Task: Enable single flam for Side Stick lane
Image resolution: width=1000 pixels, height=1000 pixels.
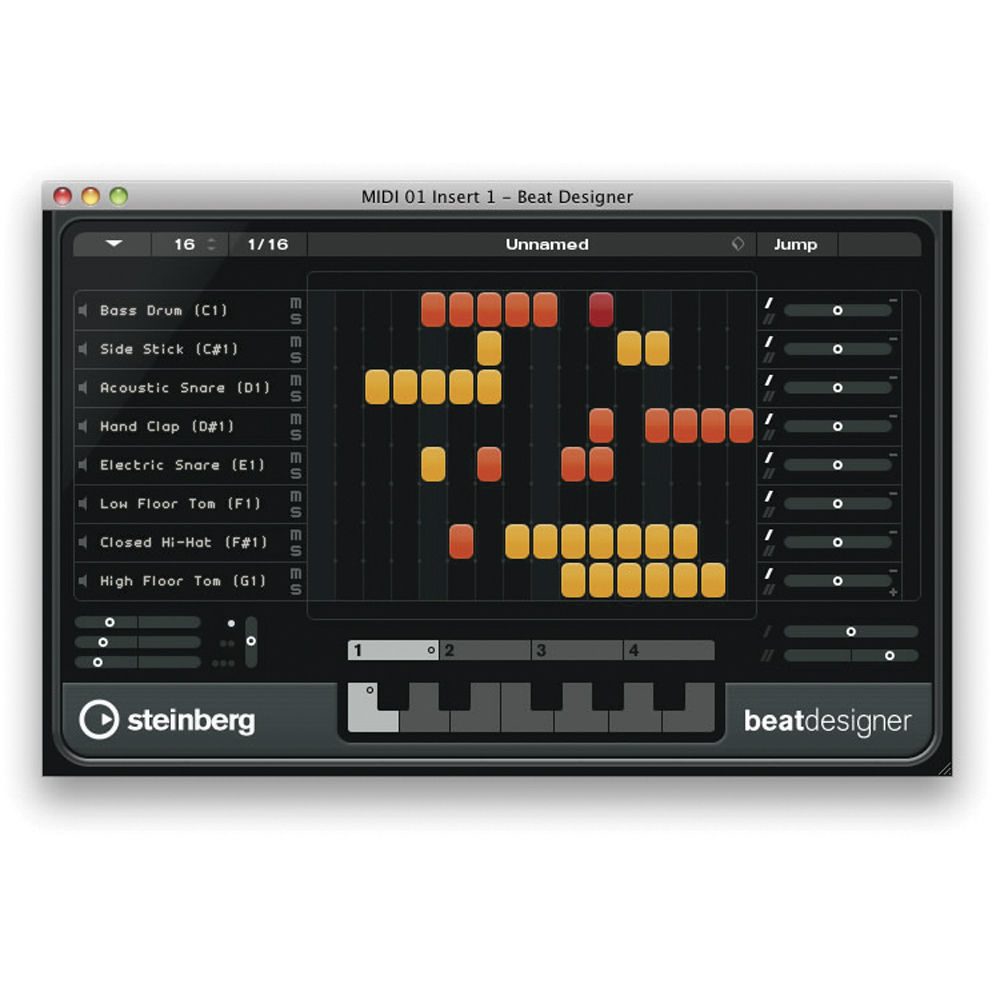Action: (769, 341)
